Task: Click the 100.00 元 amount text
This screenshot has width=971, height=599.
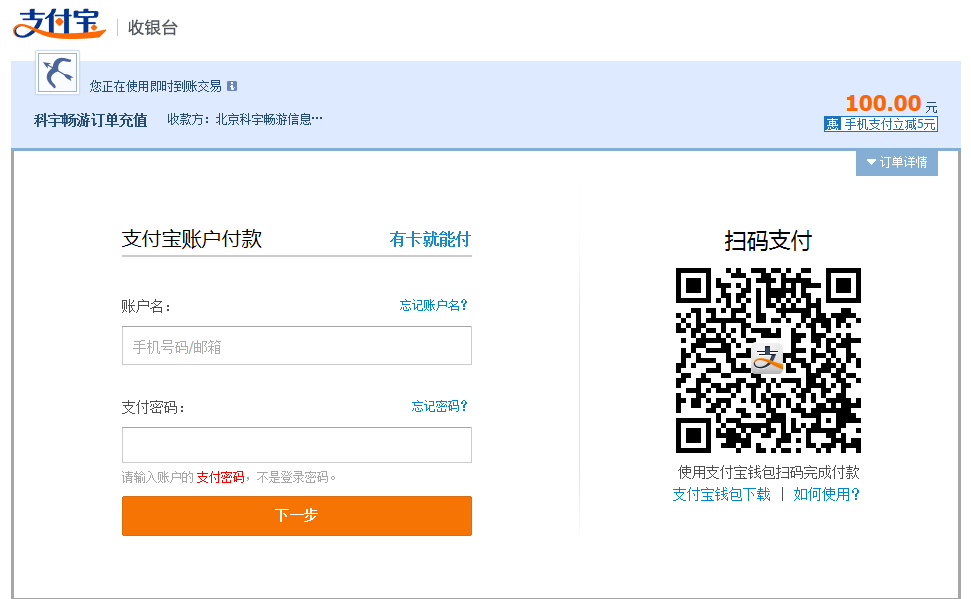Action: [891, 103]
